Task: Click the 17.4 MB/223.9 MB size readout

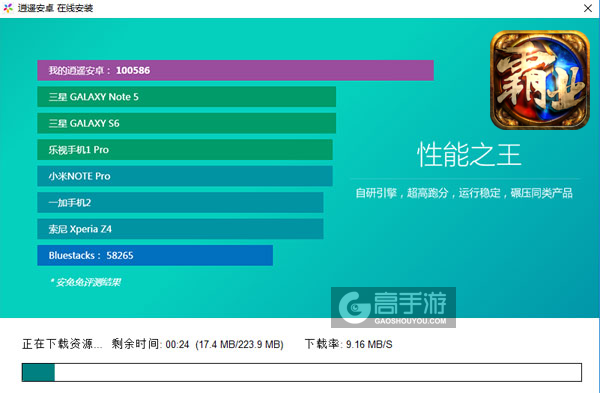Action: click(x=240, y=344)
